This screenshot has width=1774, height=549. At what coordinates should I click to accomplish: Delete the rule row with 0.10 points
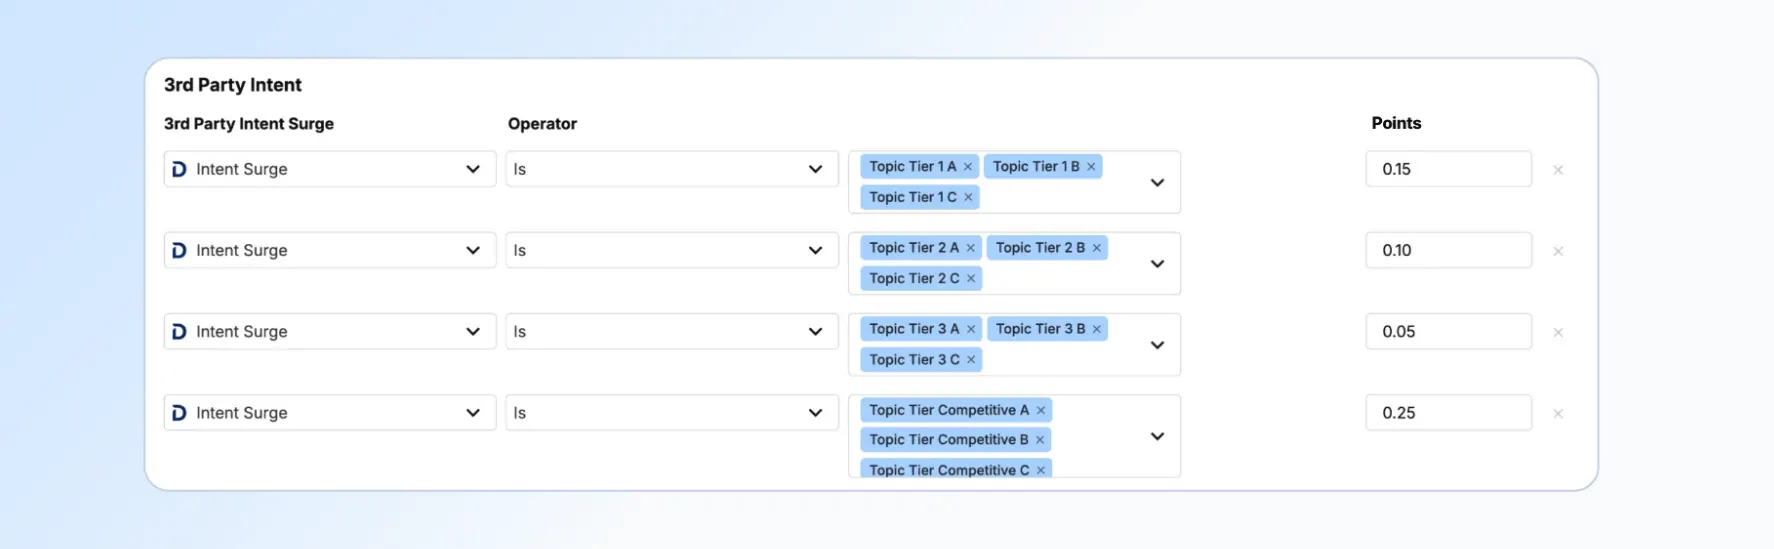point(1558,251)
